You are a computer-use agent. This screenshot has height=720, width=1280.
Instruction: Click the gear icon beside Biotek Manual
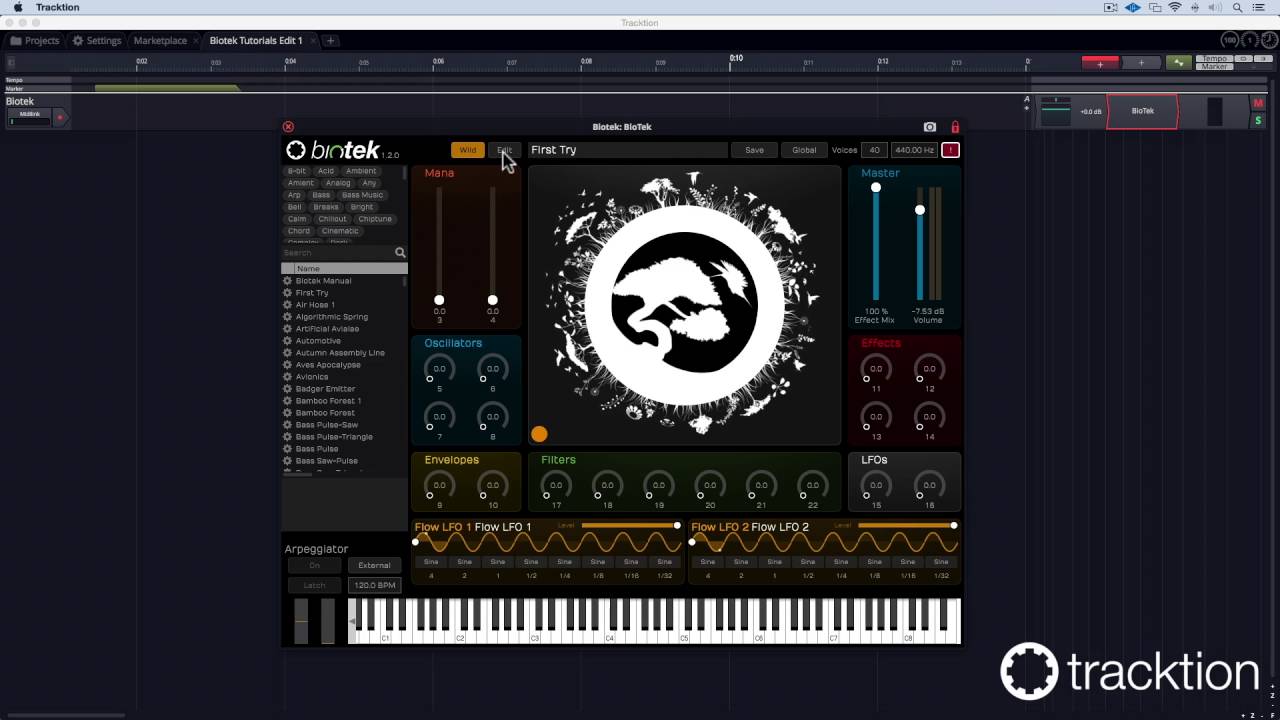288,281
